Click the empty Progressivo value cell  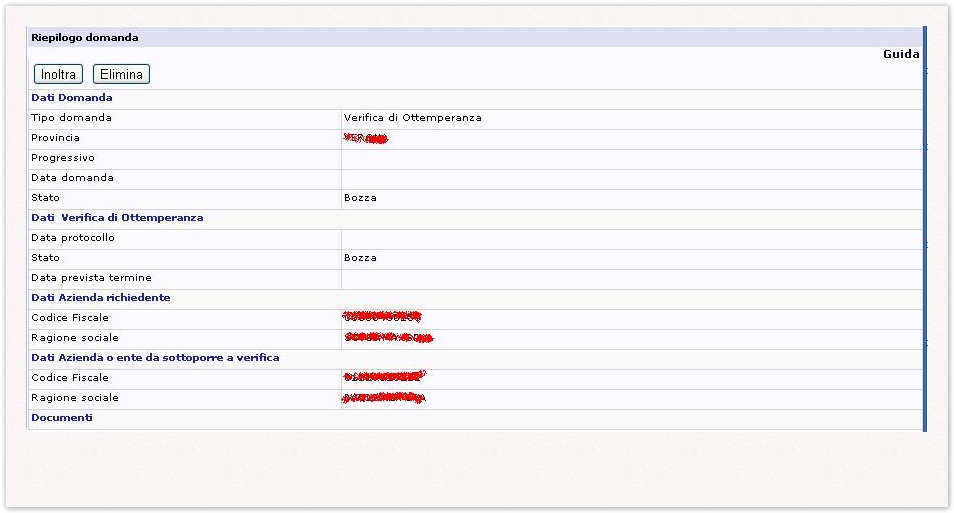click(x=630, y=158)
